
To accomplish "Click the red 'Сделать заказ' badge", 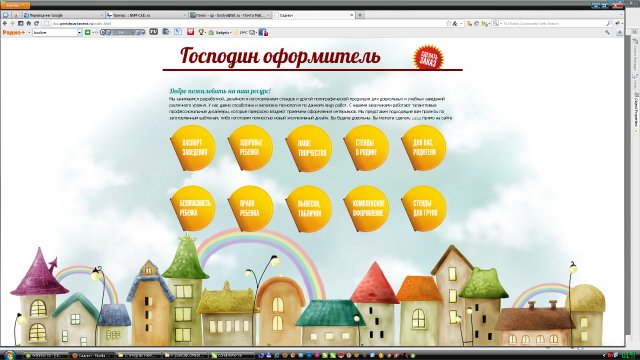I will 429,57.
